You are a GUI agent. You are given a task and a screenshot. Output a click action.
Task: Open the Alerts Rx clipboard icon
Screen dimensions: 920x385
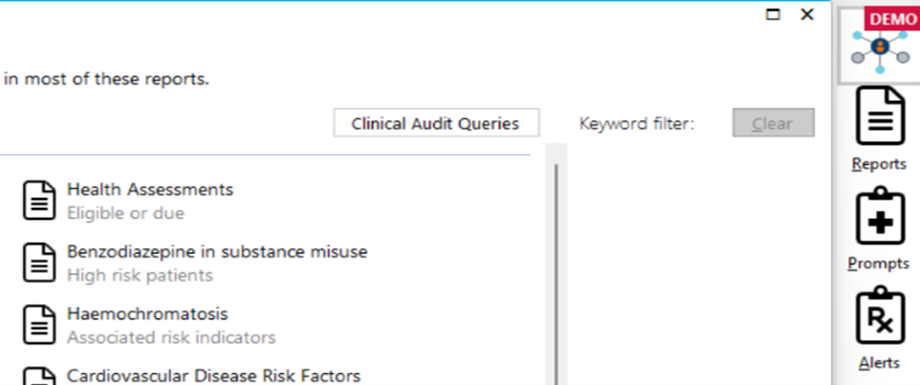(x=879, y=315)
